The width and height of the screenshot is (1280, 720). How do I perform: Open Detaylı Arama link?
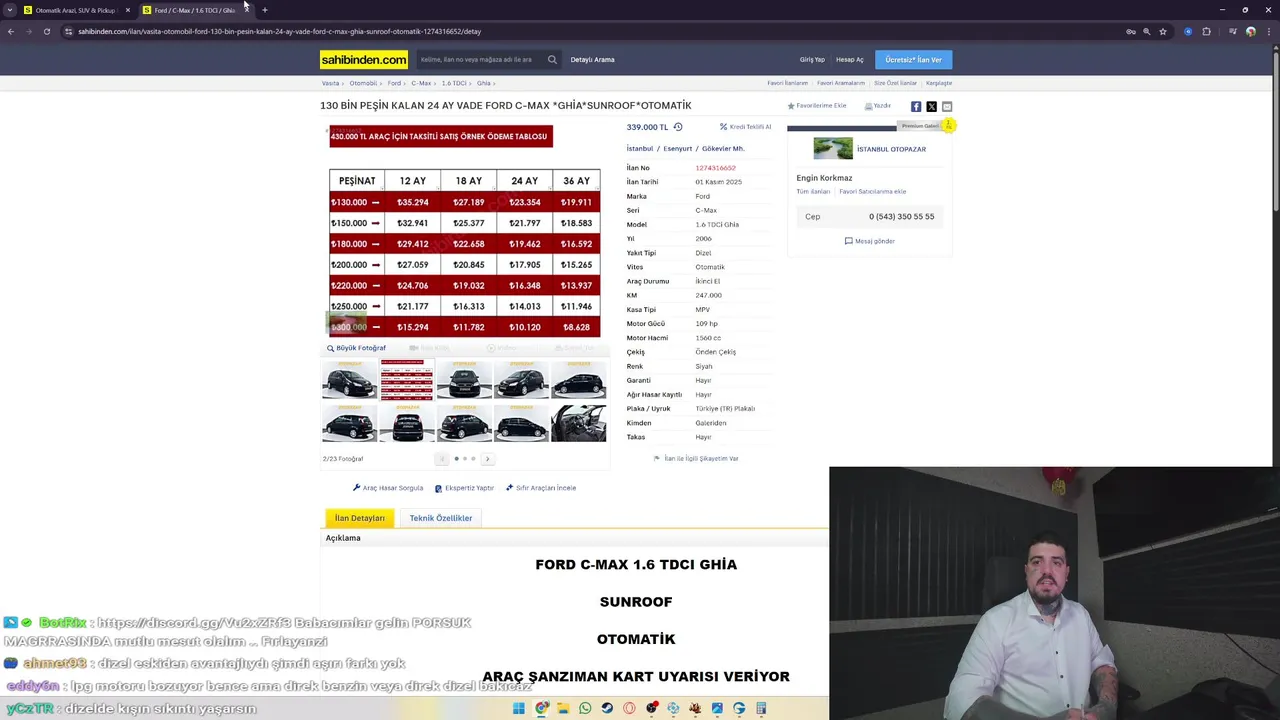(x=592, y=60)
